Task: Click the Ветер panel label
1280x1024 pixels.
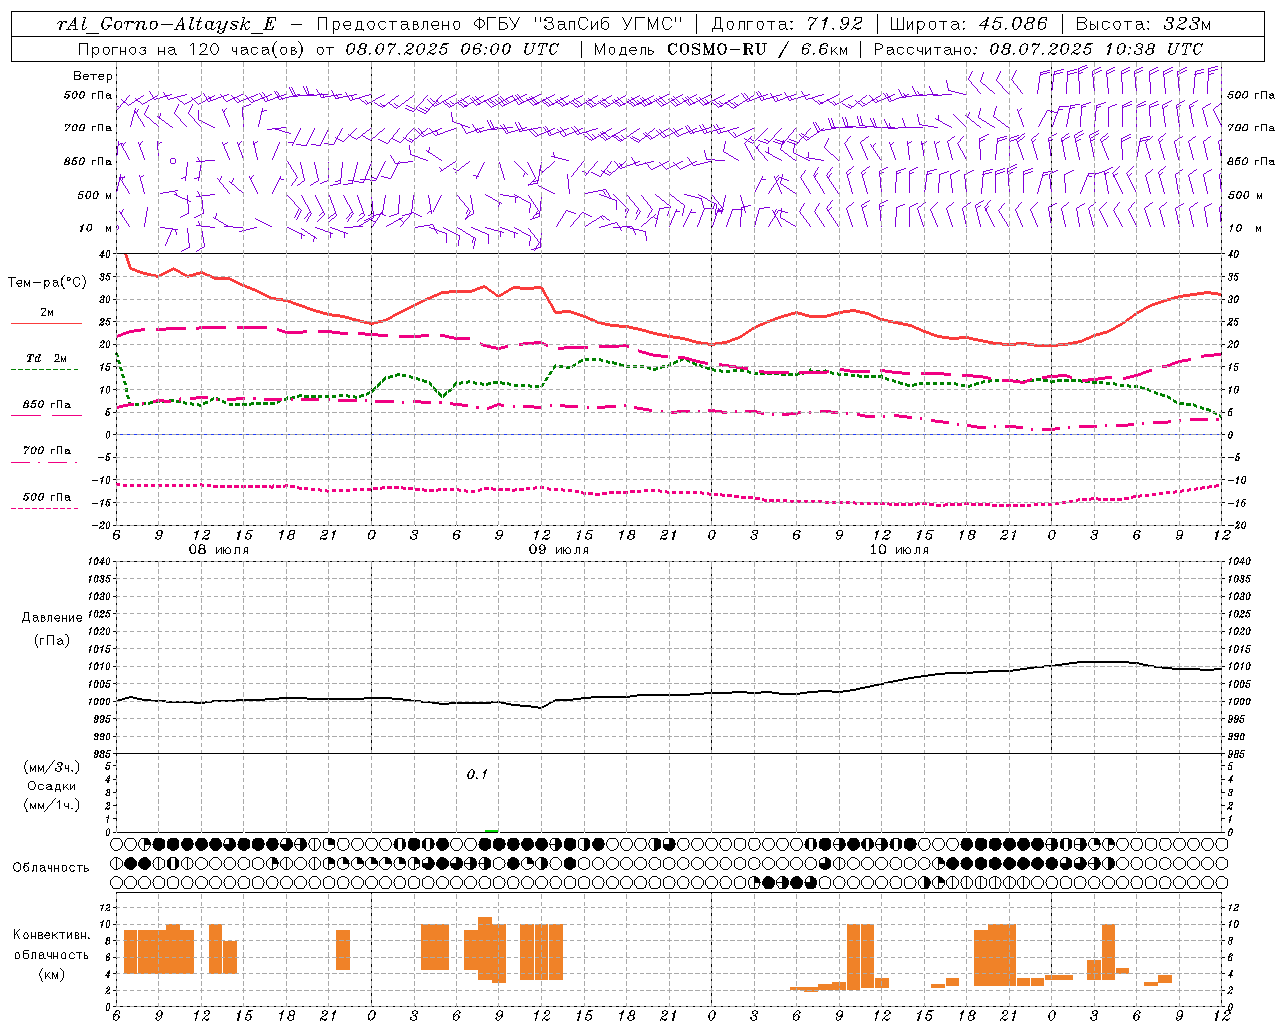Action: coord(93,76)
